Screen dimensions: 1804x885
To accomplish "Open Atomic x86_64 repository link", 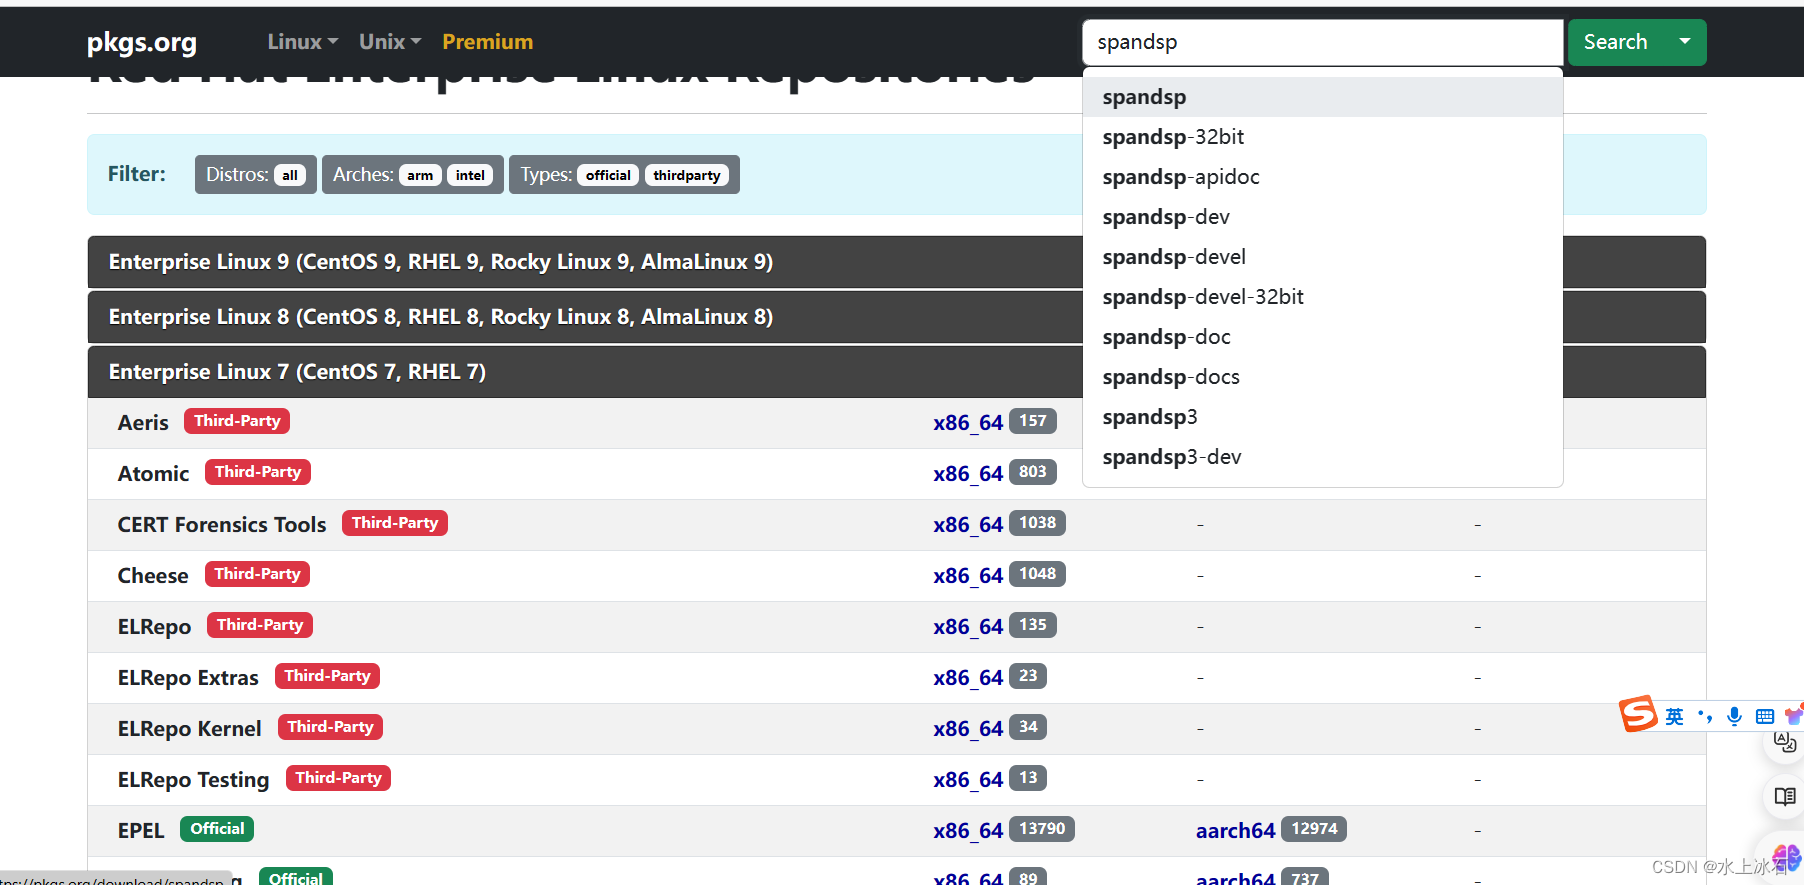I will tap(968, 473).
